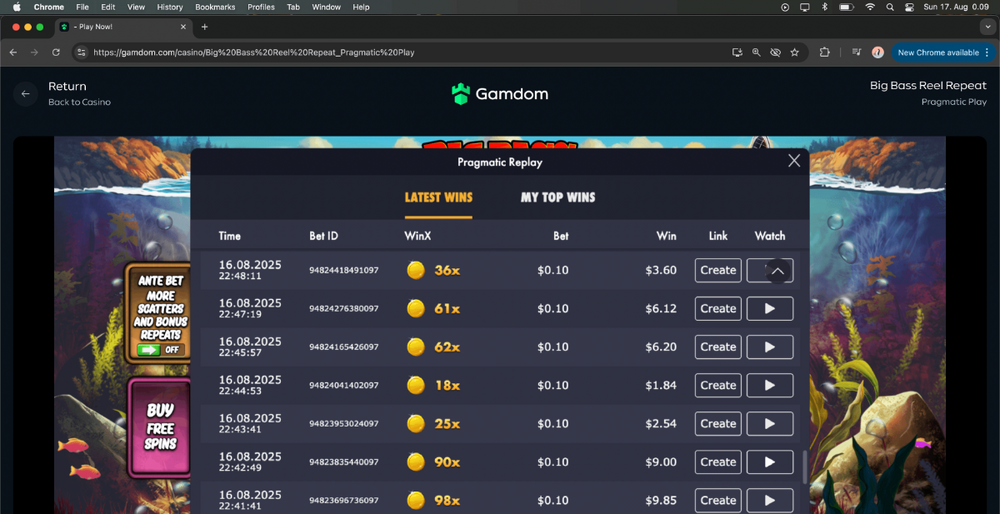Toggle the Ante Bet switch
The height and width of the screenshot is (514, 1000).
(159, 350)
